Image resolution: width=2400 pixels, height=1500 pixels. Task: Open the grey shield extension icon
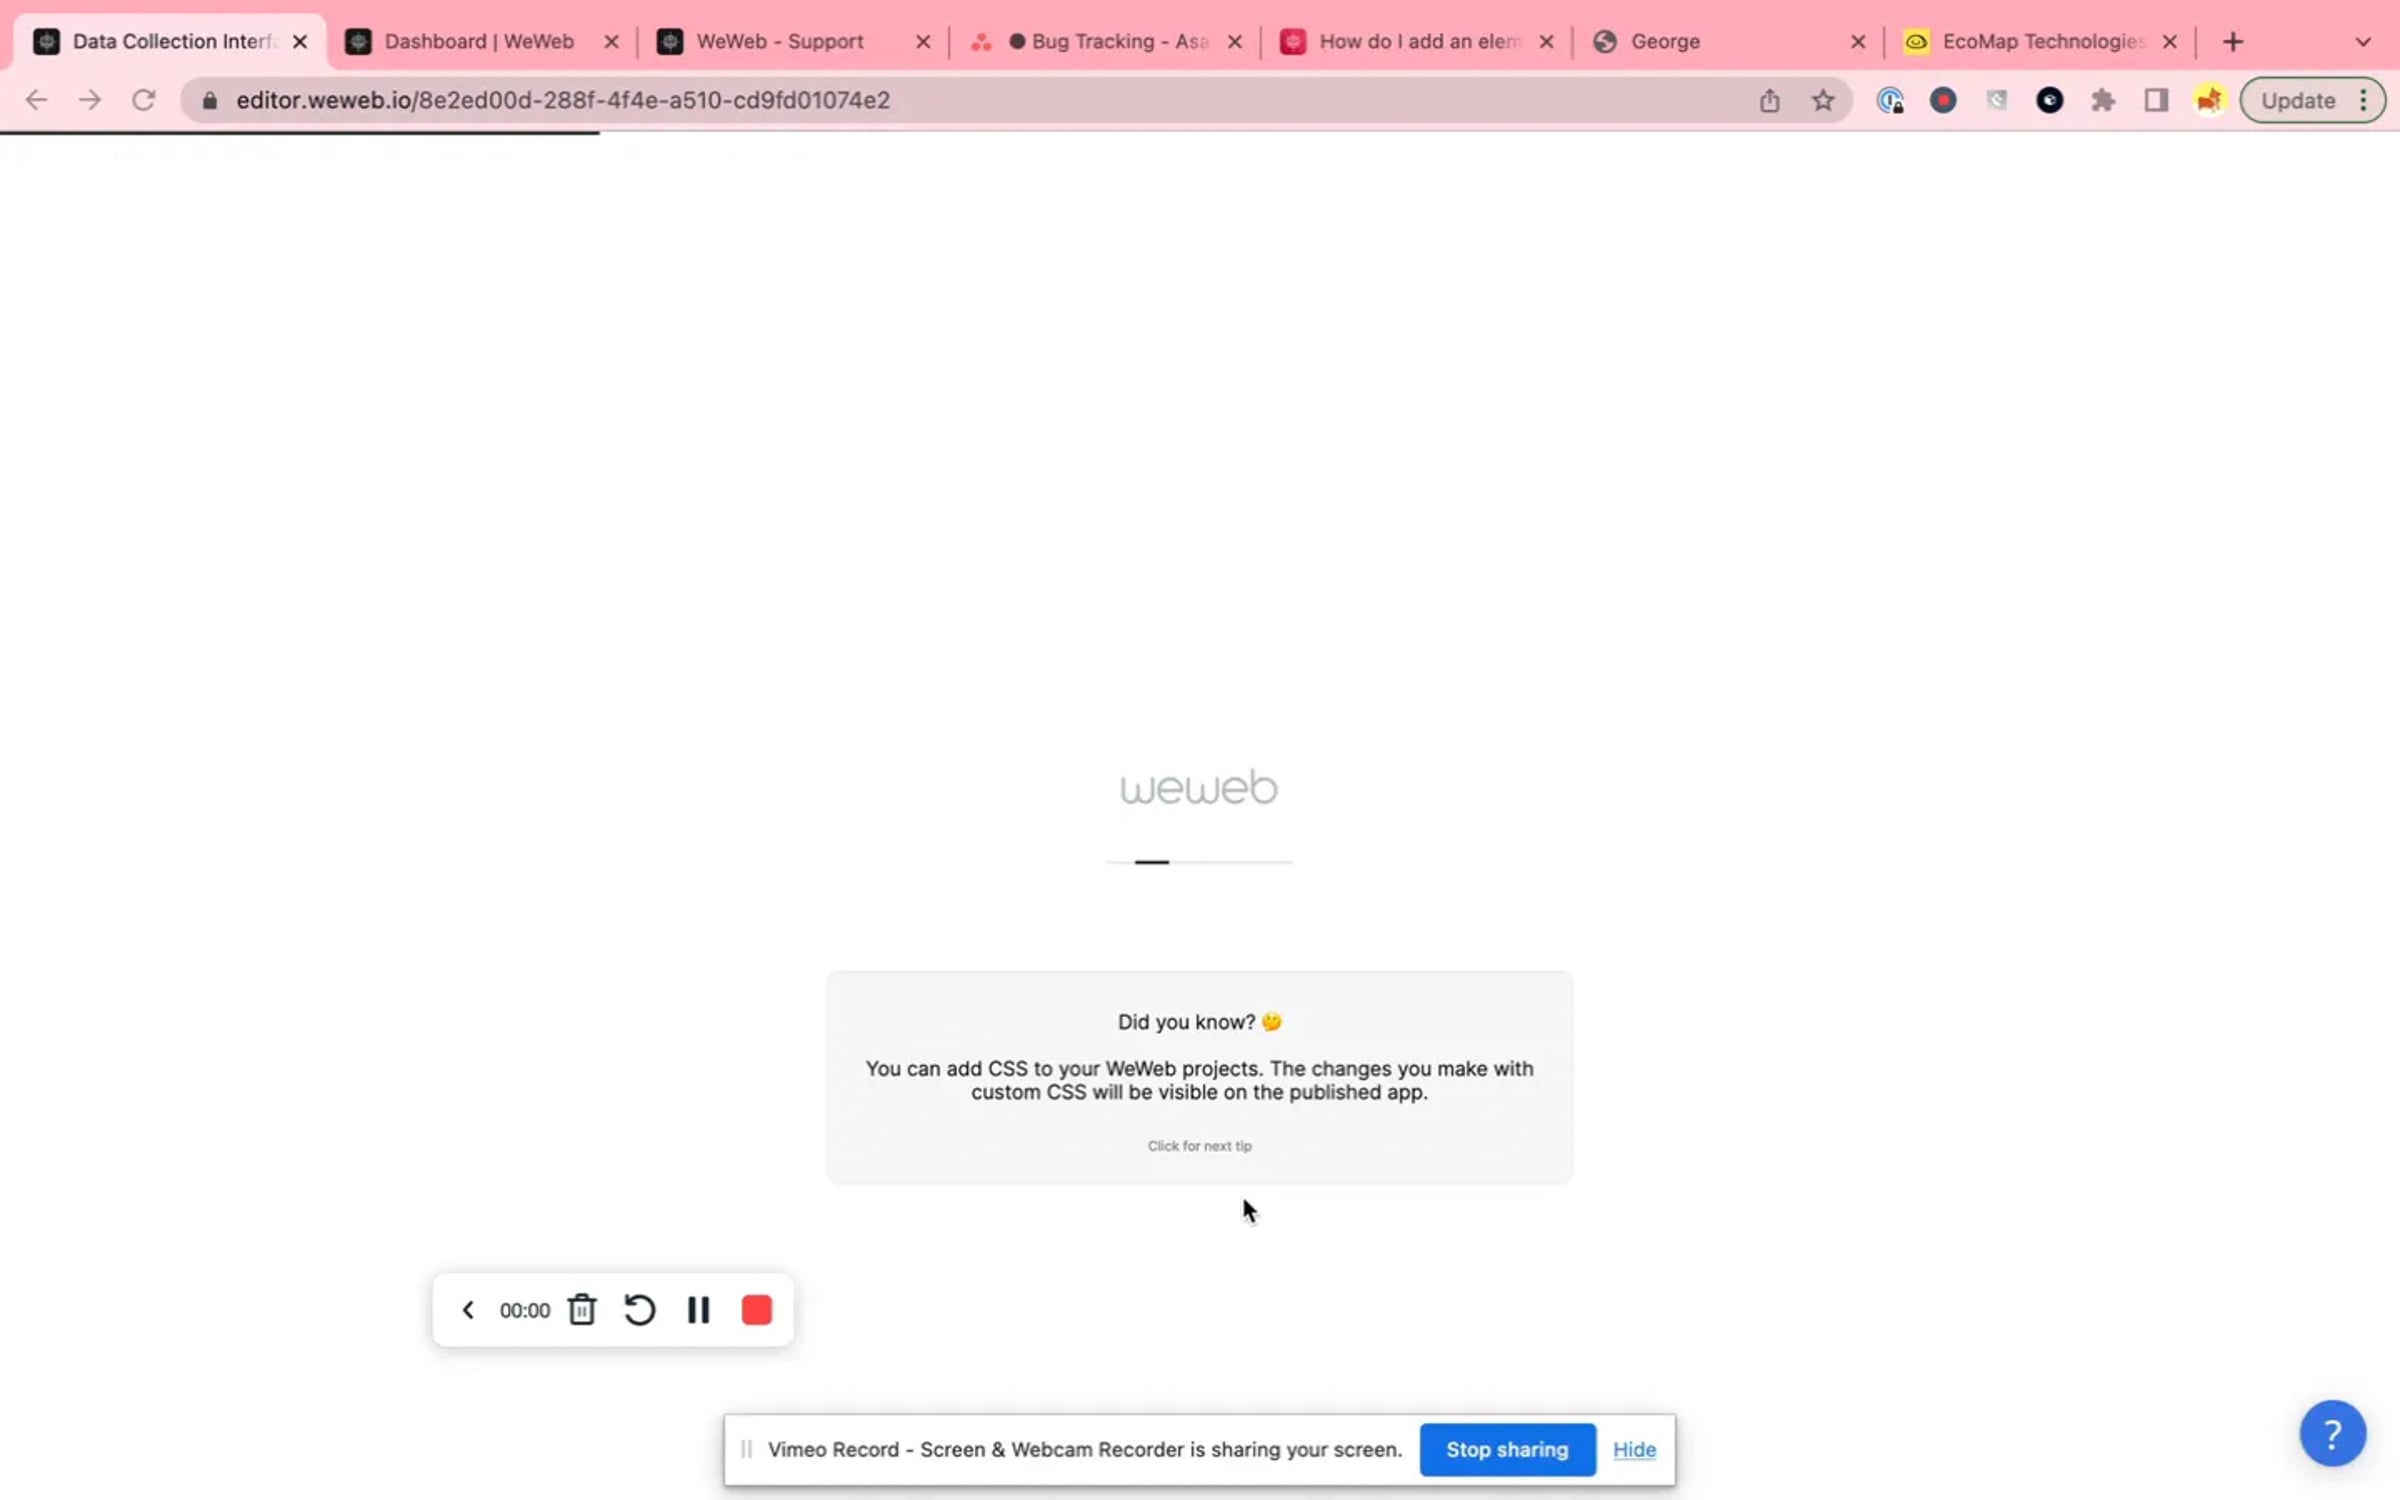pos(1996,100)
